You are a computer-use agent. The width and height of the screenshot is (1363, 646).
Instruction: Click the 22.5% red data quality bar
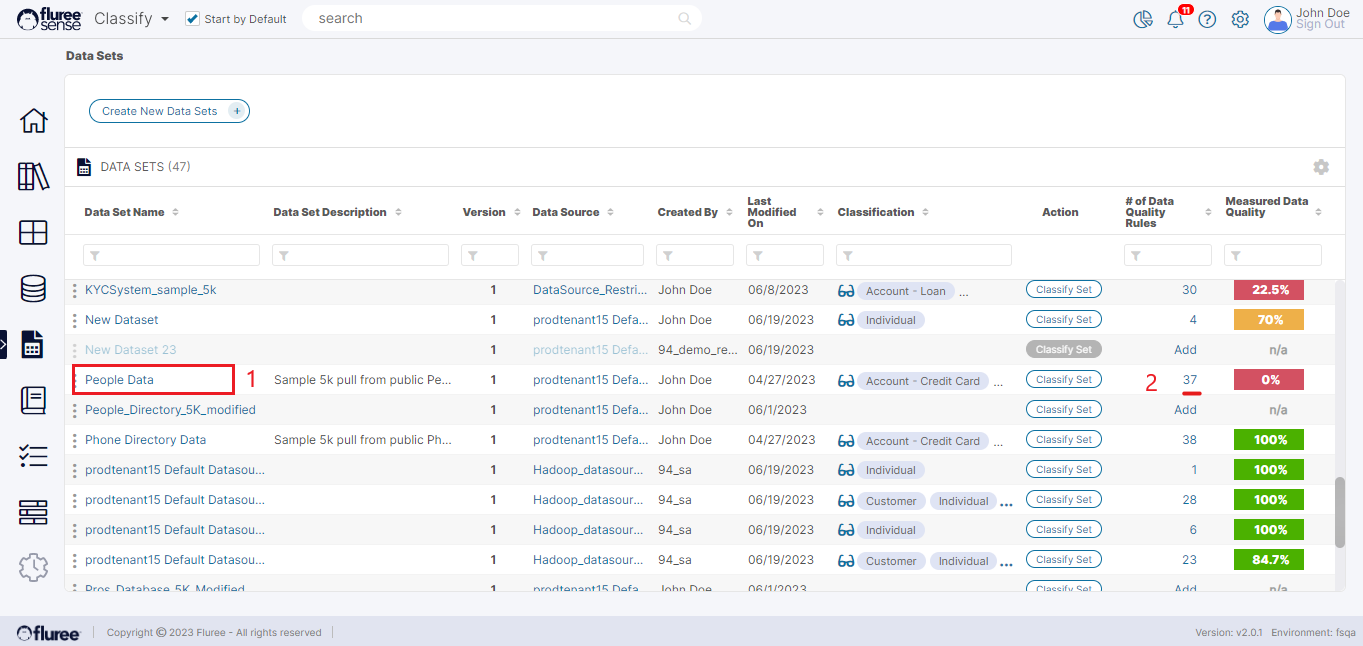1270,290
